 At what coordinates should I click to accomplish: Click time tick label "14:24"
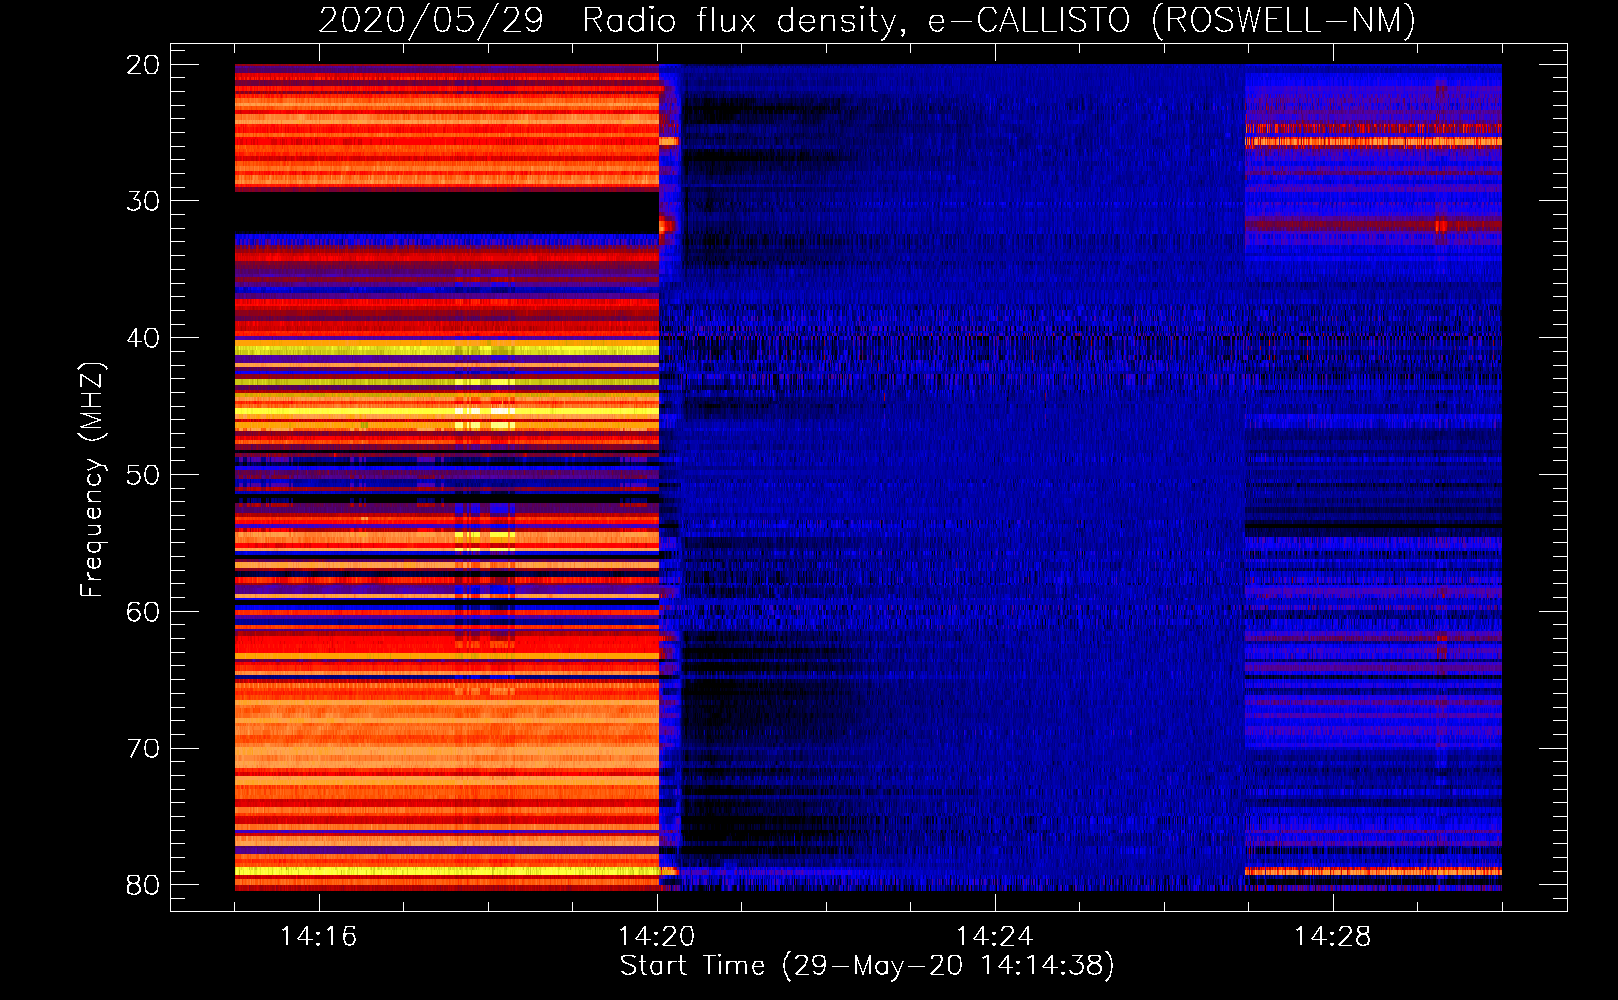click(x=994, y=937)
